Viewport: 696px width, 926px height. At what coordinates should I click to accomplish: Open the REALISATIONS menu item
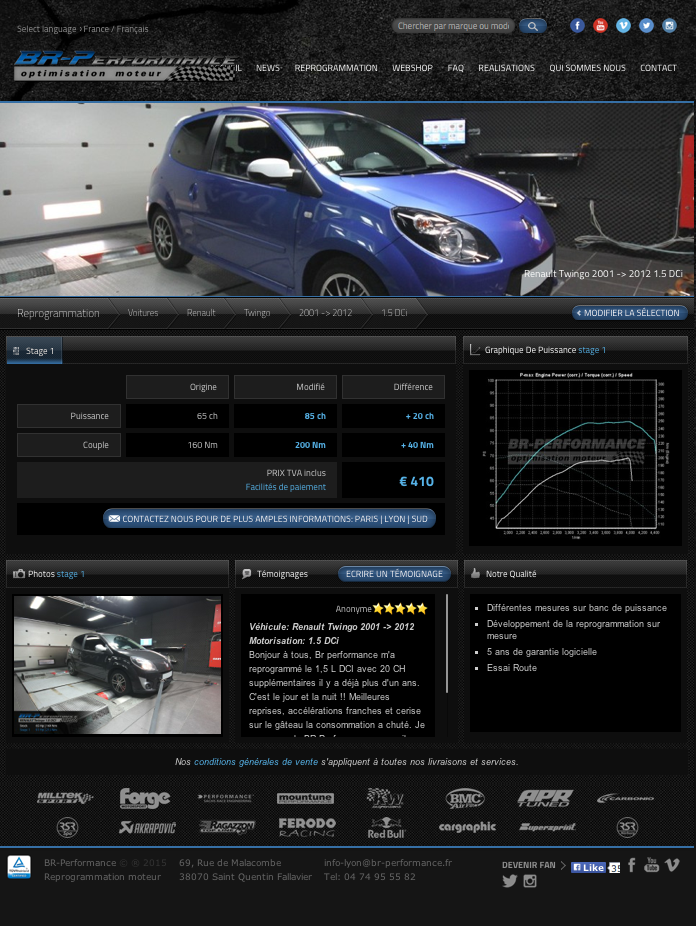tap(506, 68)
